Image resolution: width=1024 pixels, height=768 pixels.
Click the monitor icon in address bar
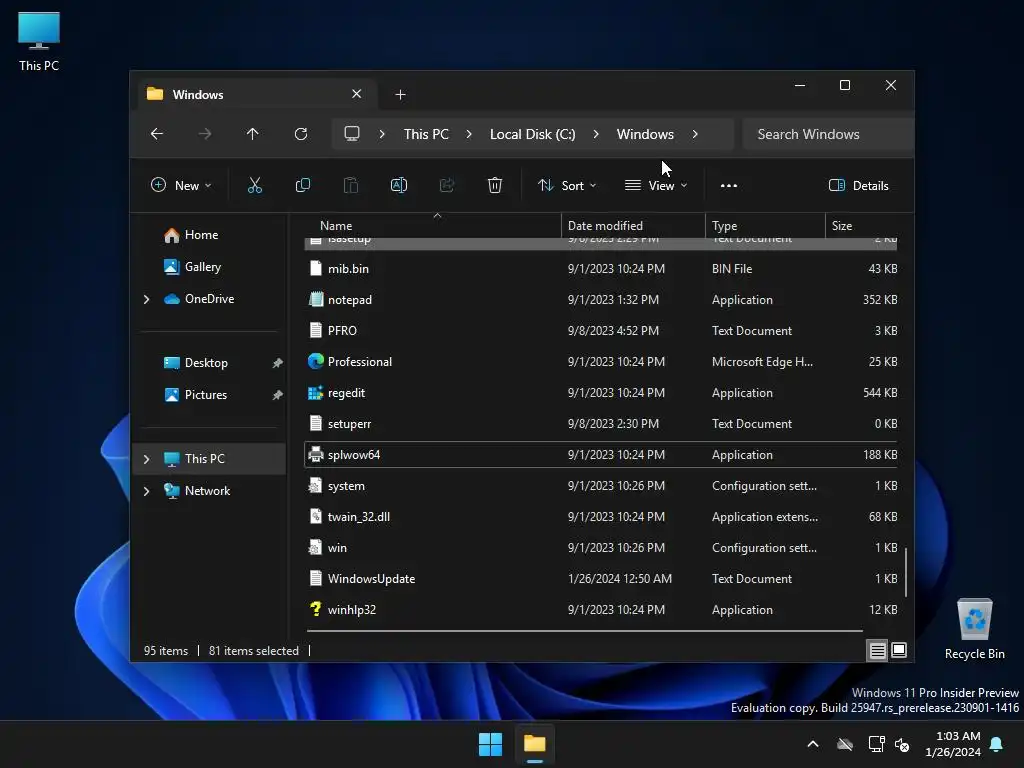(x=352, y=134)
